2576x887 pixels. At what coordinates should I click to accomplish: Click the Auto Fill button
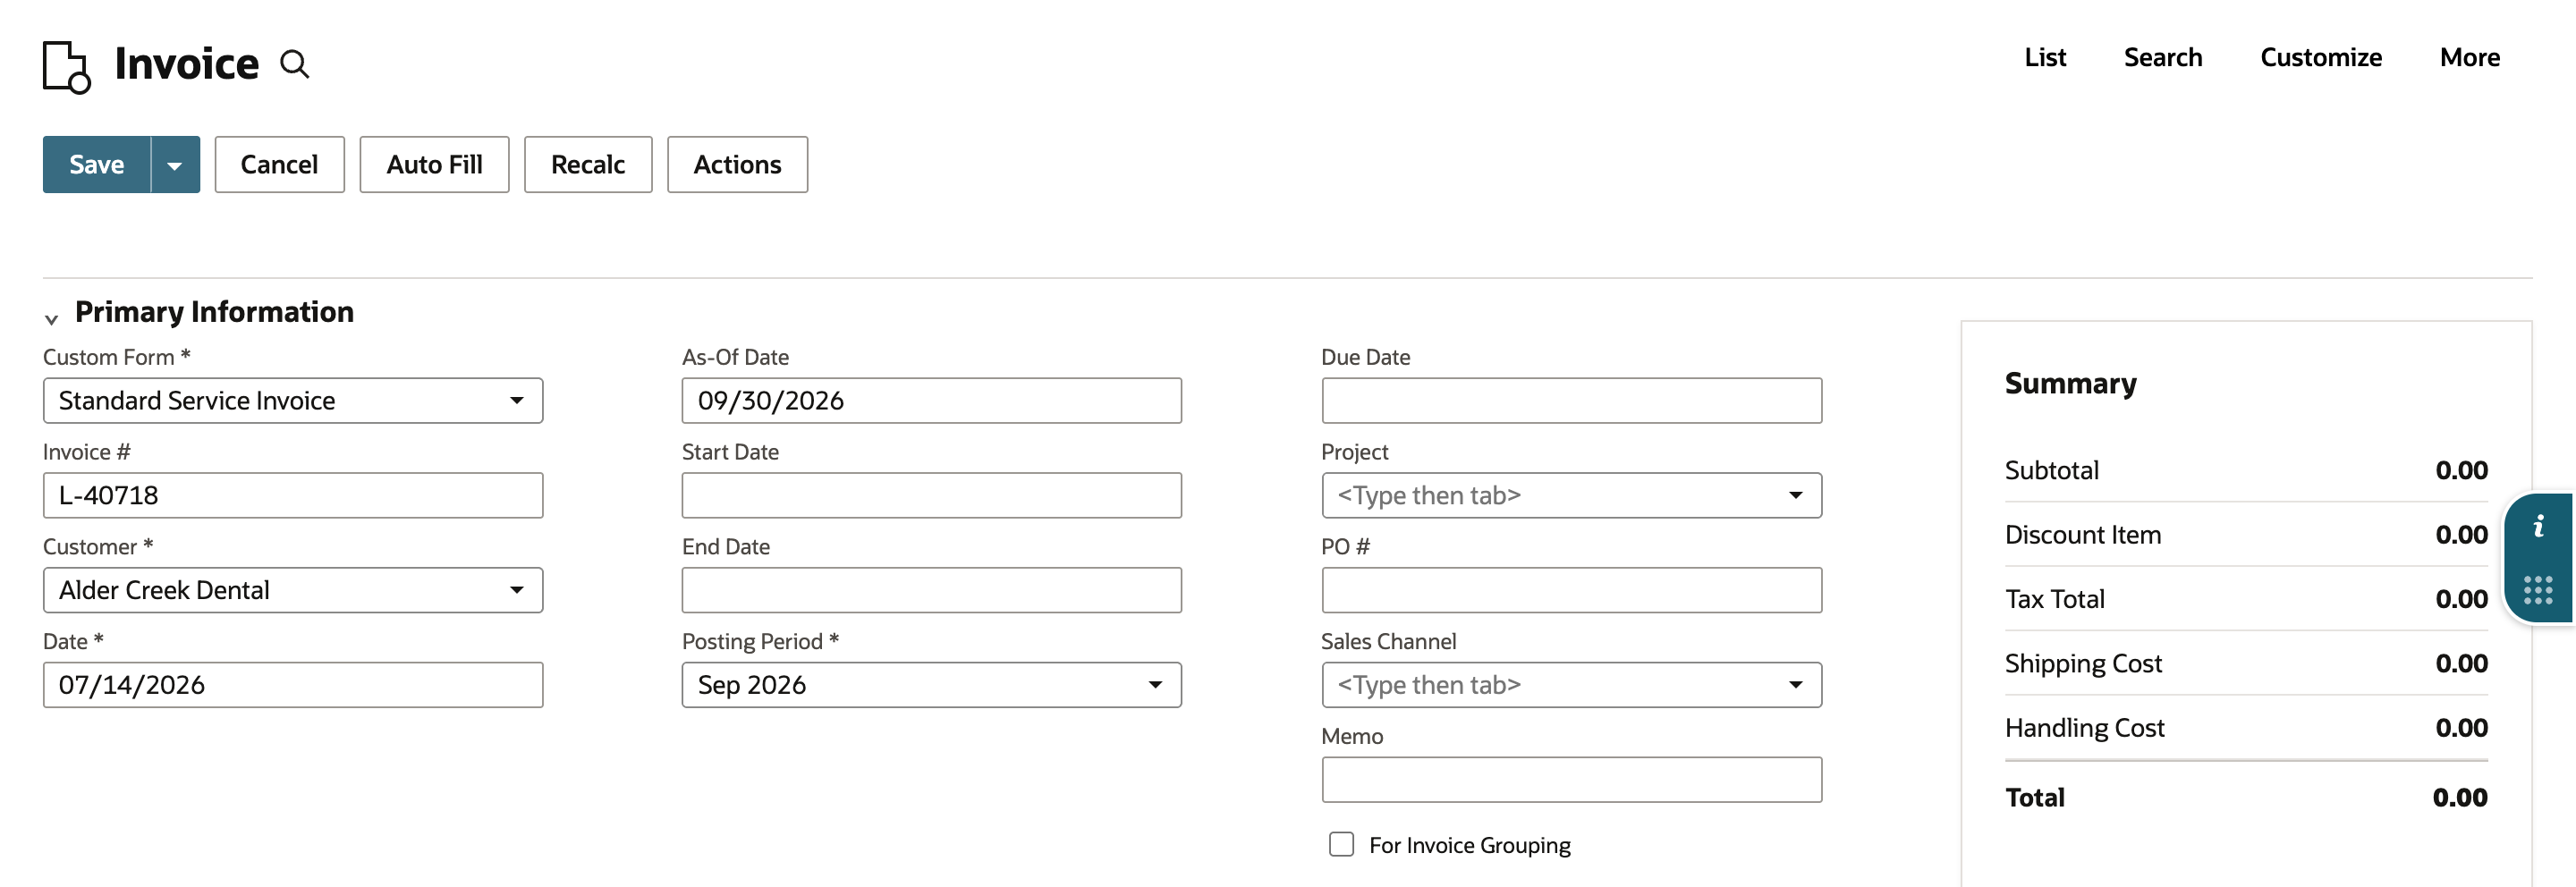point(434,165)
